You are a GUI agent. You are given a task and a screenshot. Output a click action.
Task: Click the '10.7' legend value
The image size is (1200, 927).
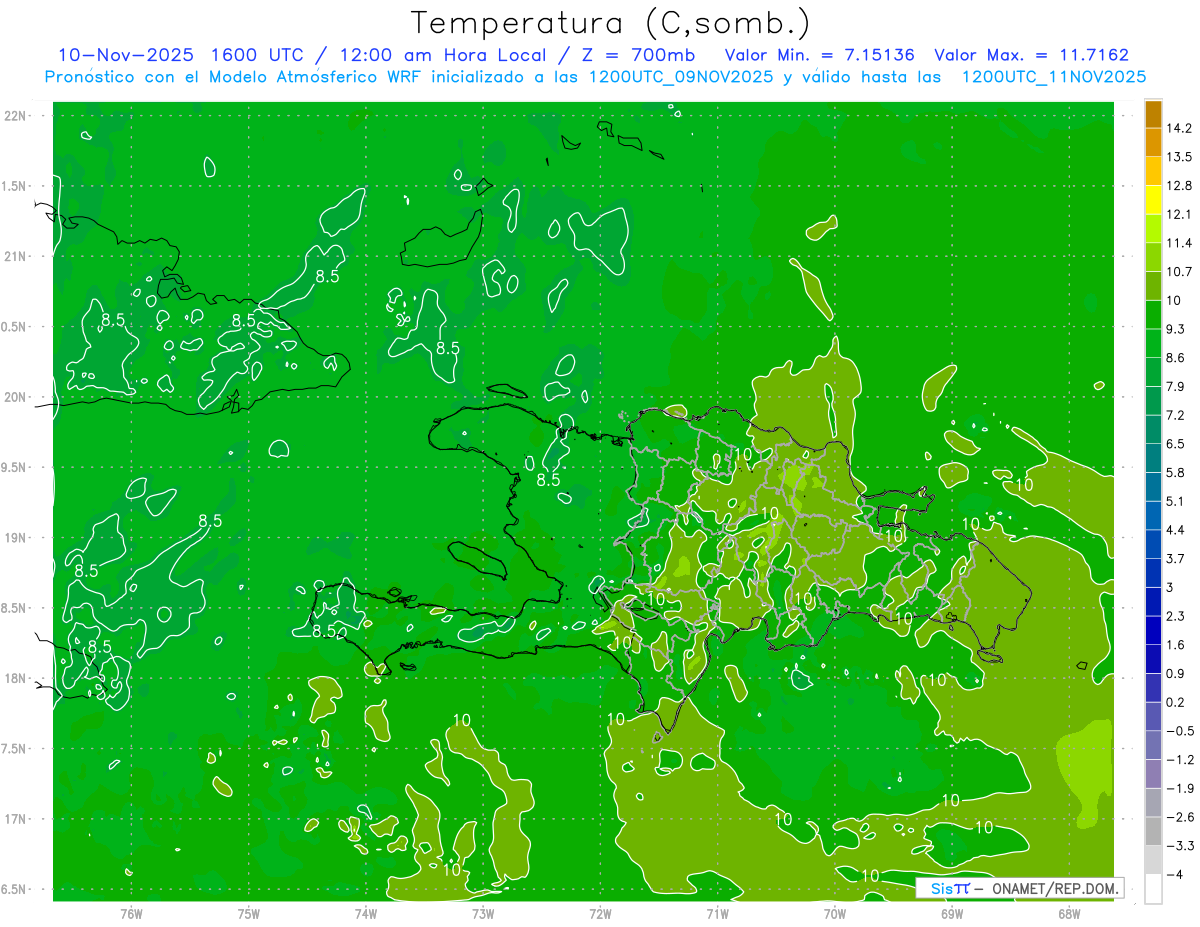1179,272
